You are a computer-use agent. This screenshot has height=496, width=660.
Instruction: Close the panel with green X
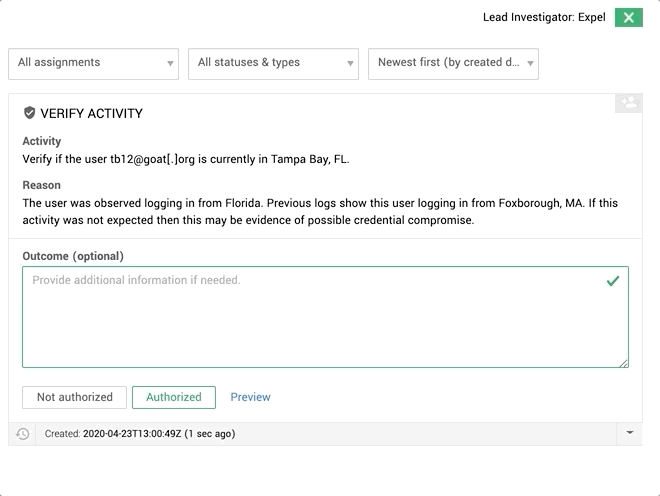628,18
